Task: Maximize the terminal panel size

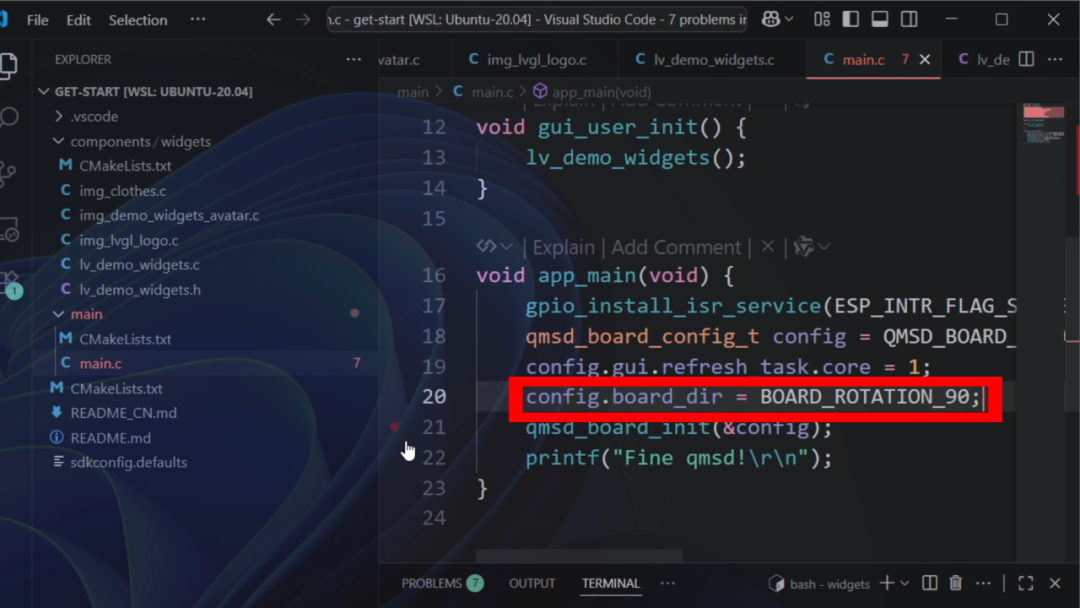Action: (x=1026, y=583)
